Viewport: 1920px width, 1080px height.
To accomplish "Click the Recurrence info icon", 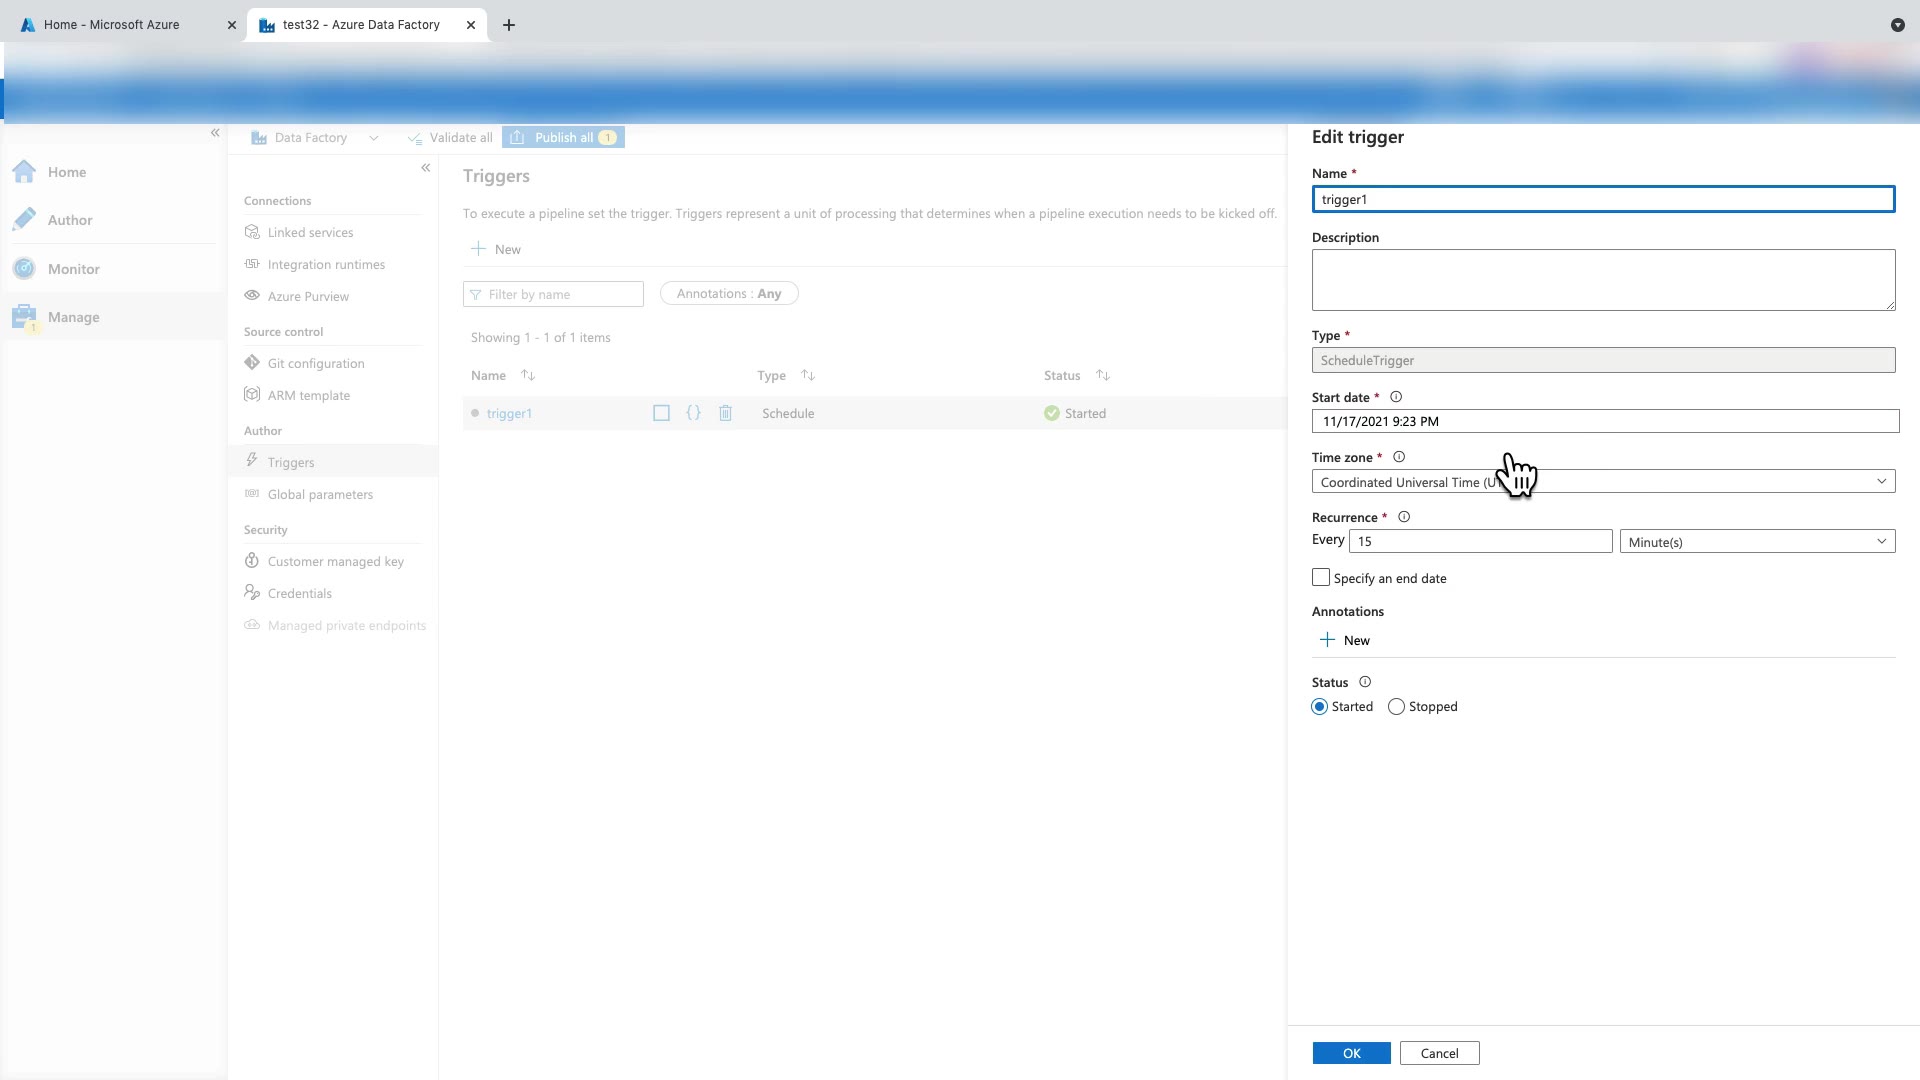I will coord(1404,517).
